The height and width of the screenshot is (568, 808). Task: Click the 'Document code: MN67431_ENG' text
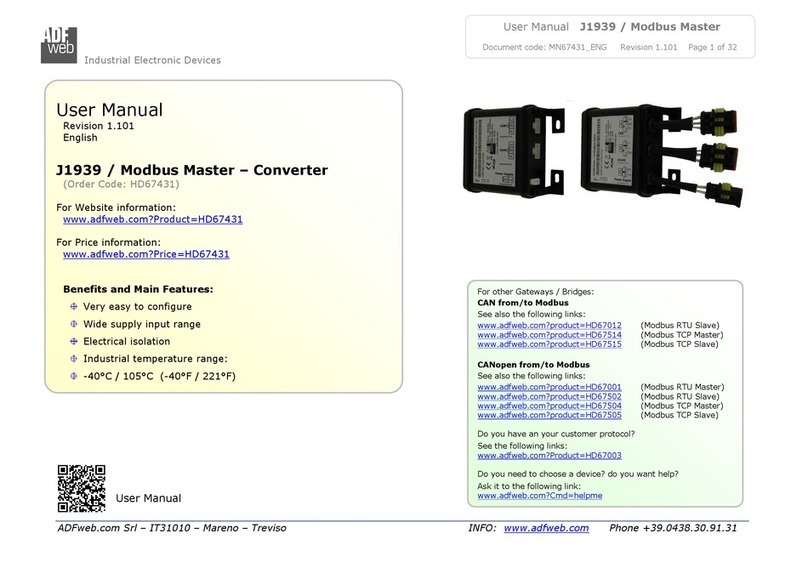coord(544,47)
